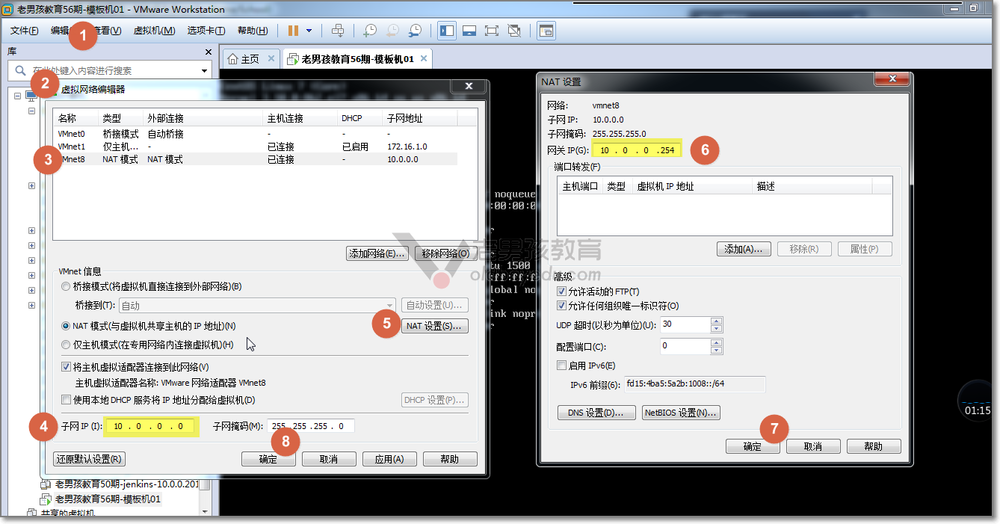Click the revert to snapshot icon

tap(393, 31)
